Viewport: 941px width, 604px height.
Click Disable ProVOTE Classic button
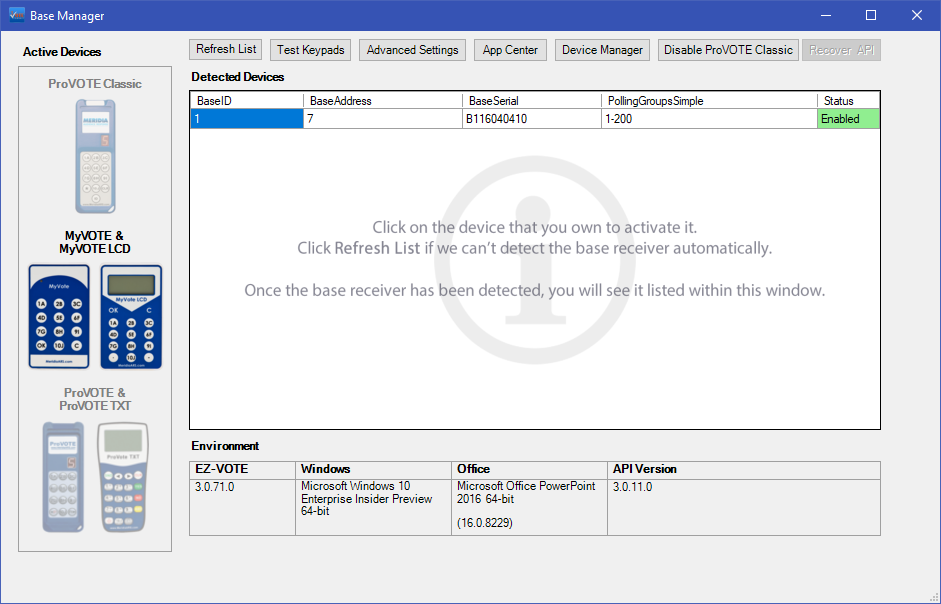(x=728, y=50)
